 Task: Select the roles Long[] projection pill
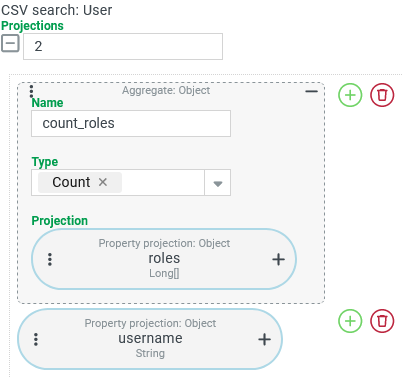tap(164, 259)
